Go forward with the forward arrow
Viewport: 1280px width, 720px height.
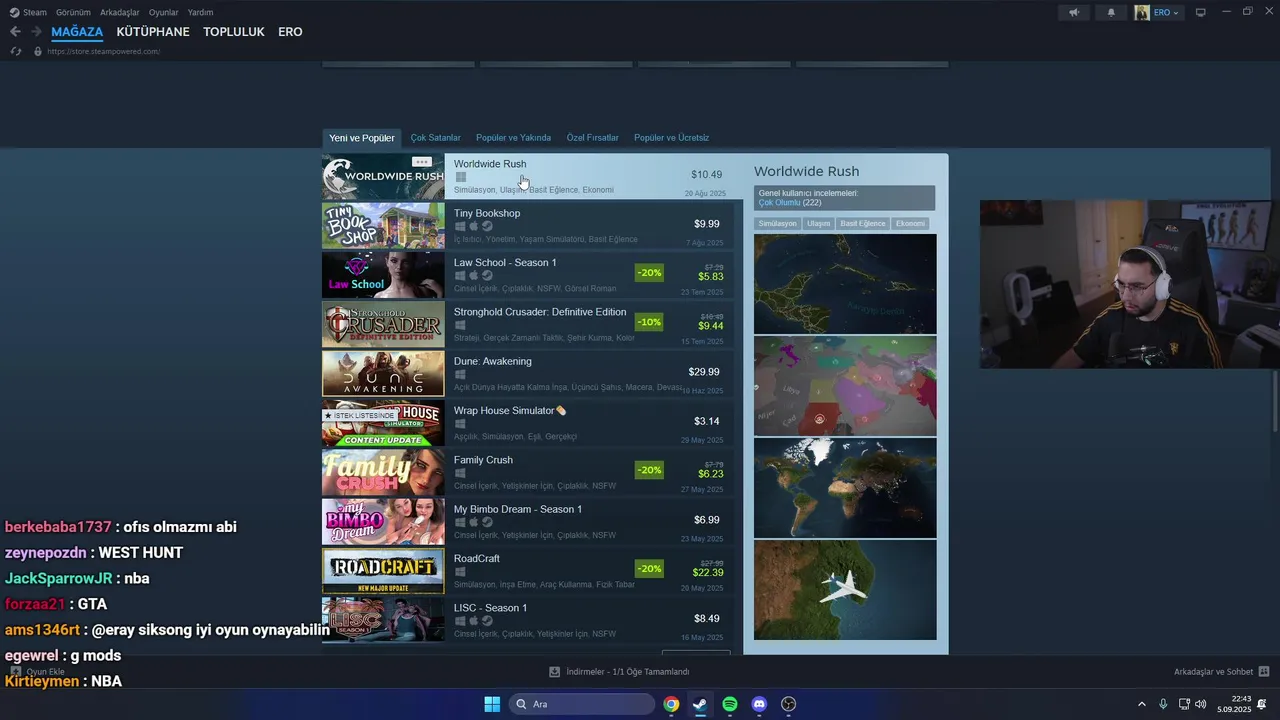pyautogui.click(x=36, y=32)
